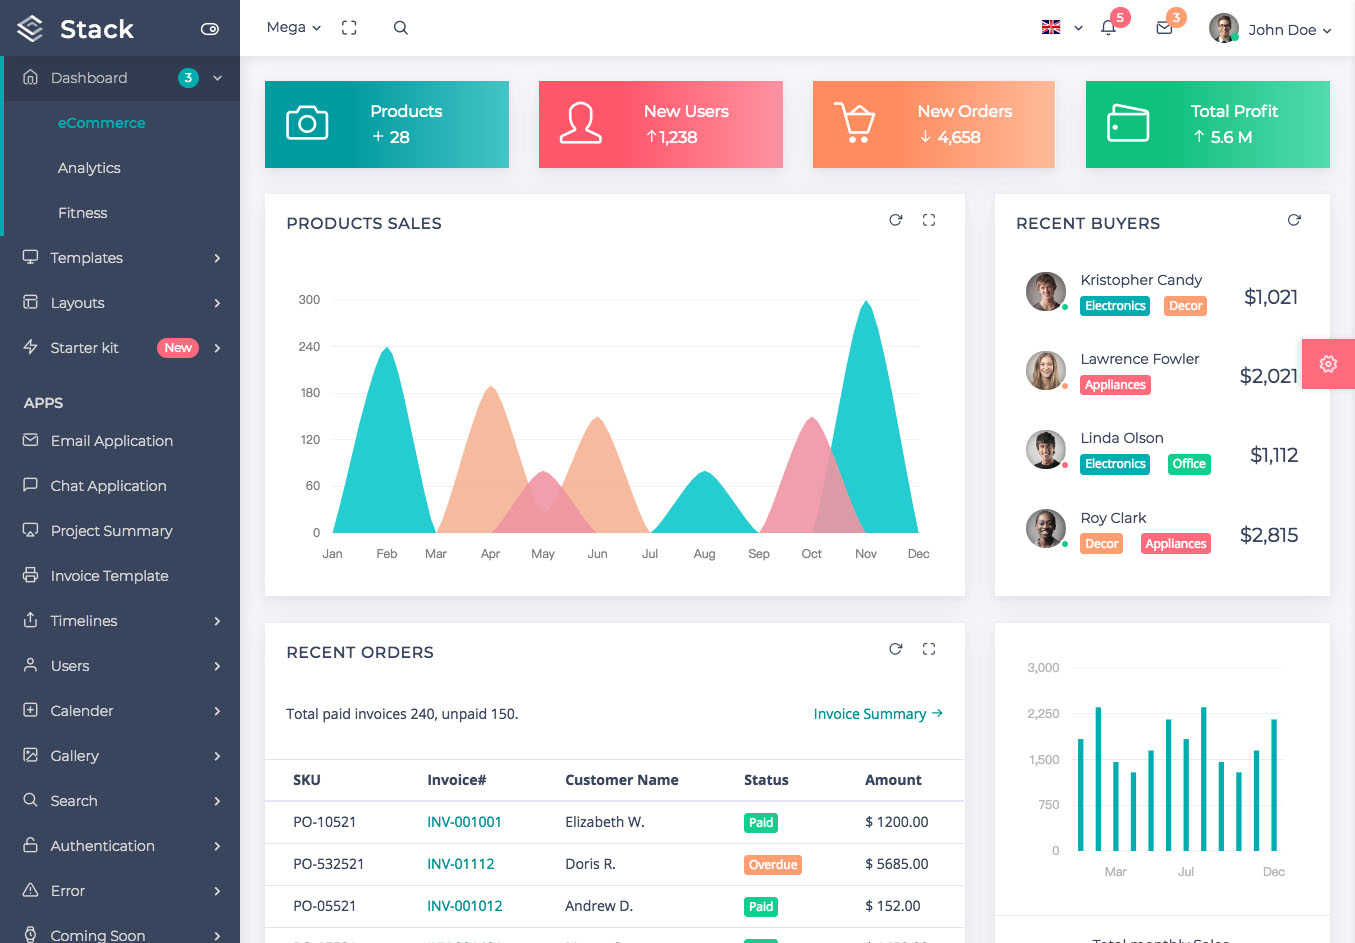The width and height of the screenshot is (1355, 943).
Task: Click the New Orders cart icon
Action: tap(855, 123)
